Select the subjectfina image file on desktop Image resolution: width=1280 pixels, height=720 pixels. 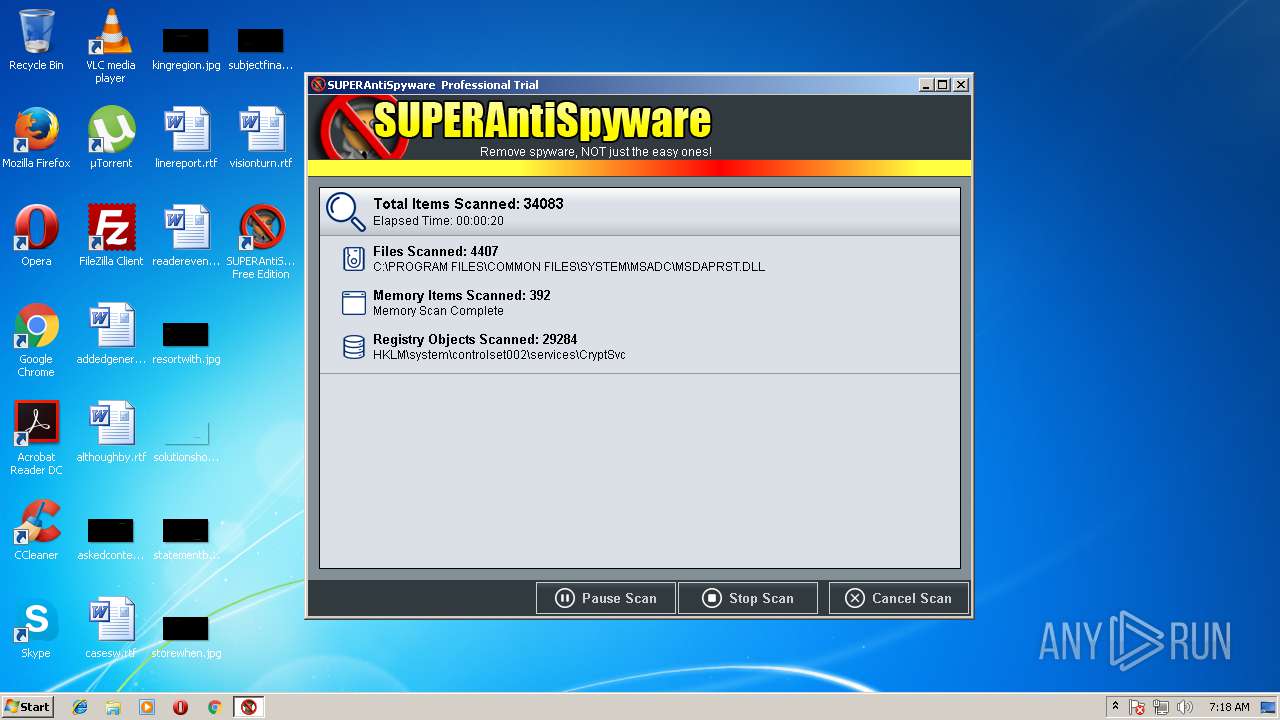point(260,49)
